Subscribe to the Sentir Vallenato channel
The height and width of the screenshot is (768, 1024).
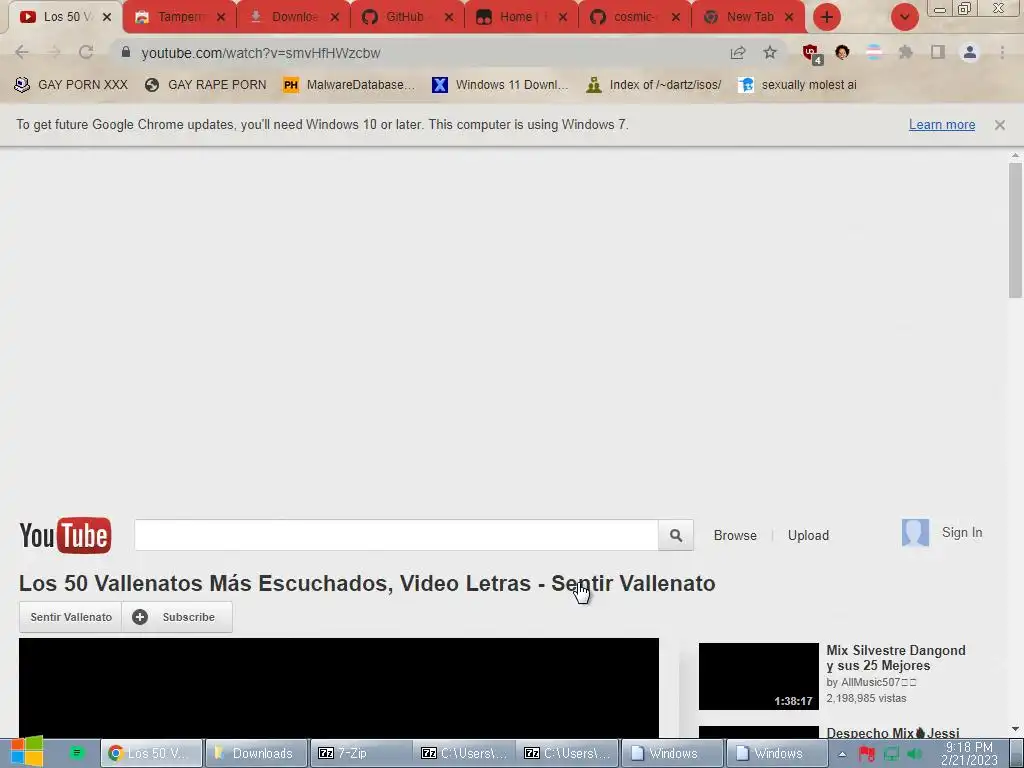click(177, 617)
